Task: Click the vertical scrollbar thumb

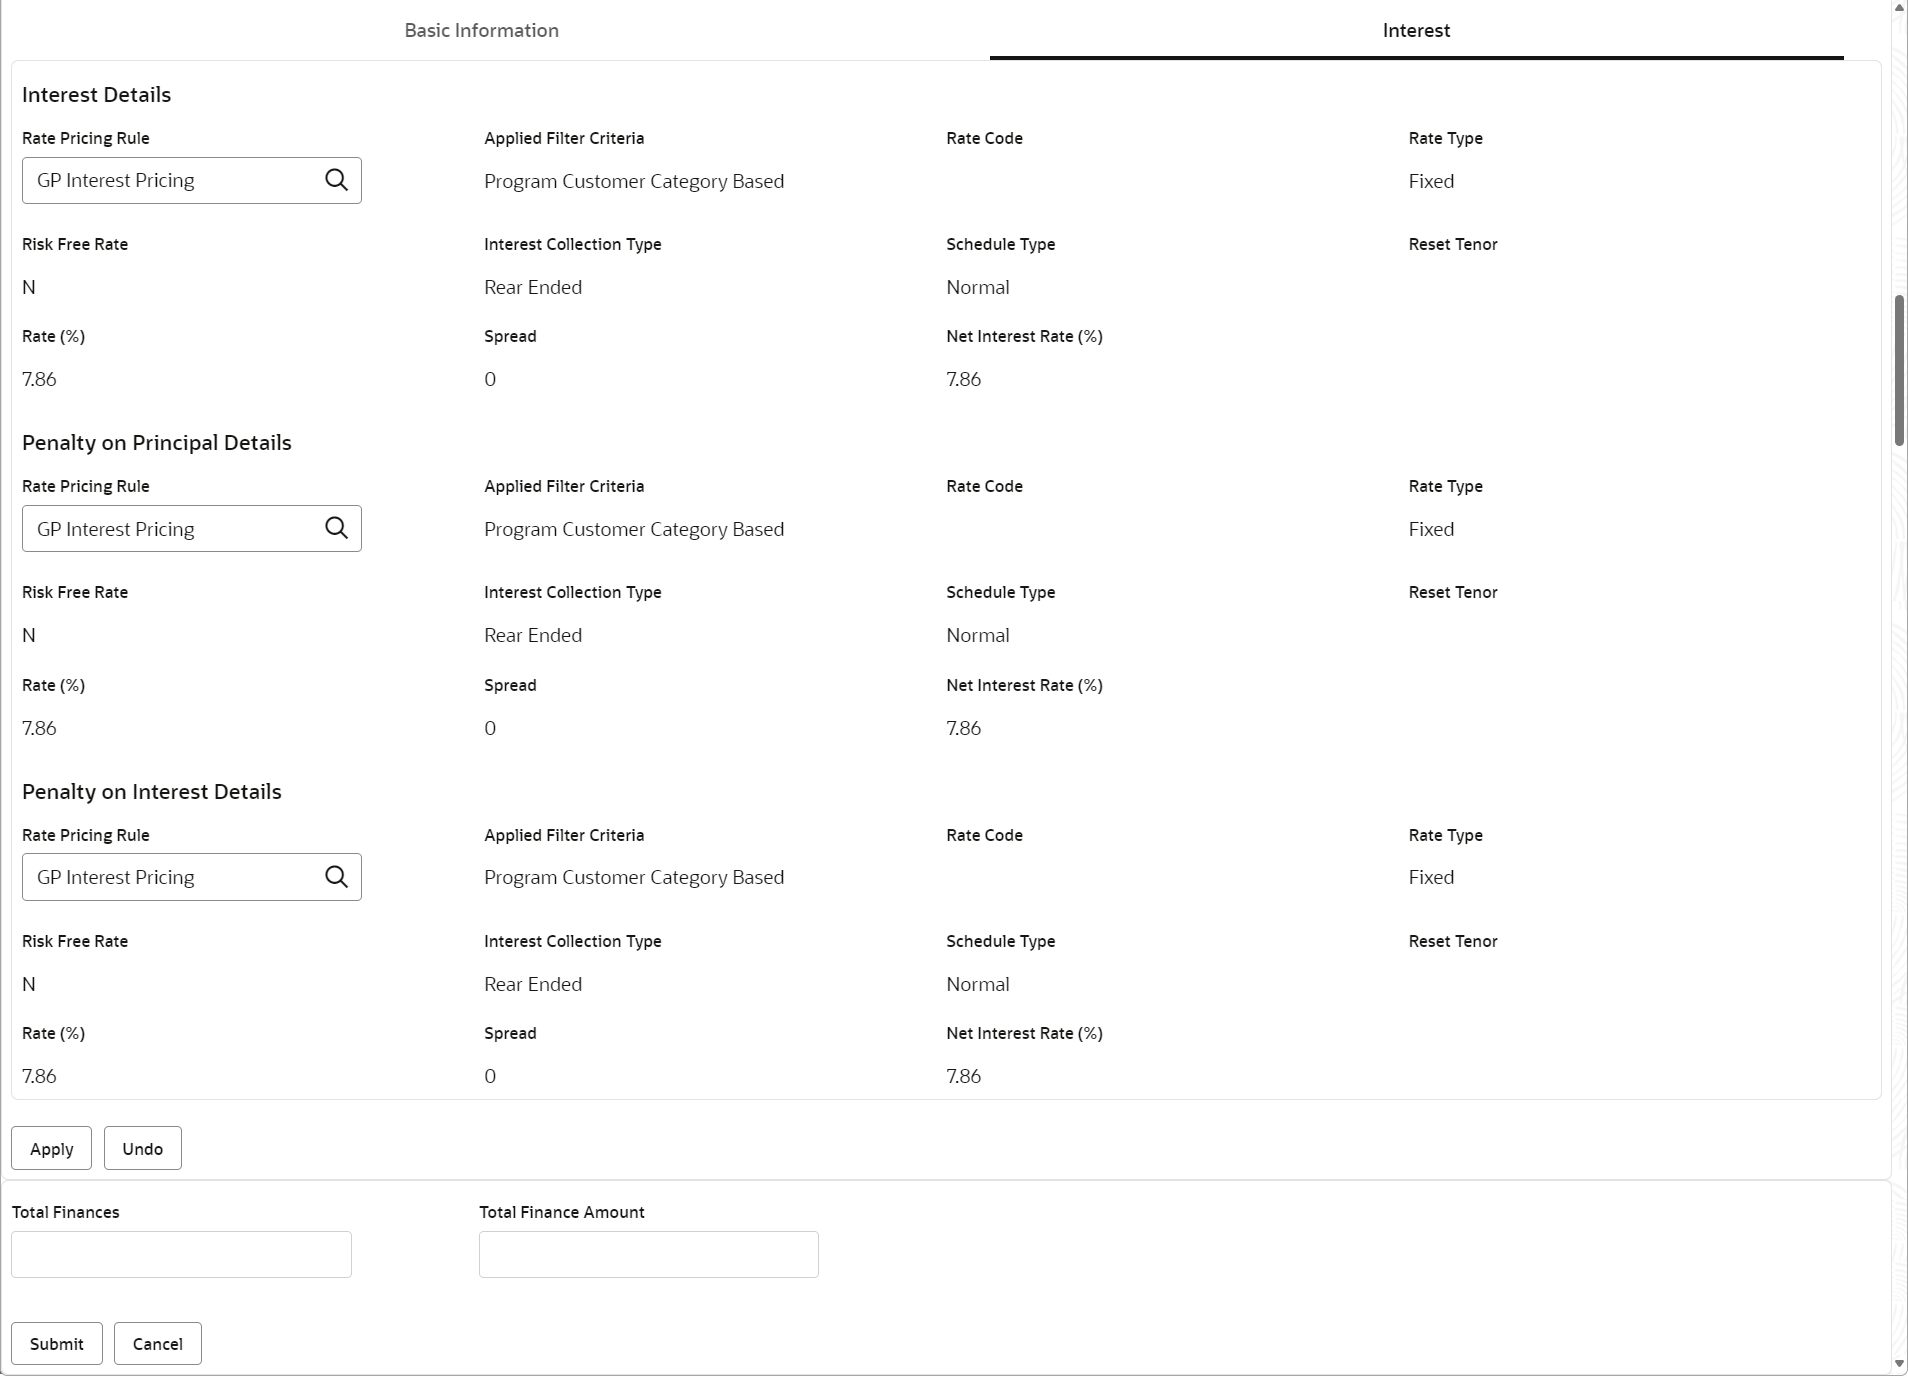Action: (x=1899, y=370)
